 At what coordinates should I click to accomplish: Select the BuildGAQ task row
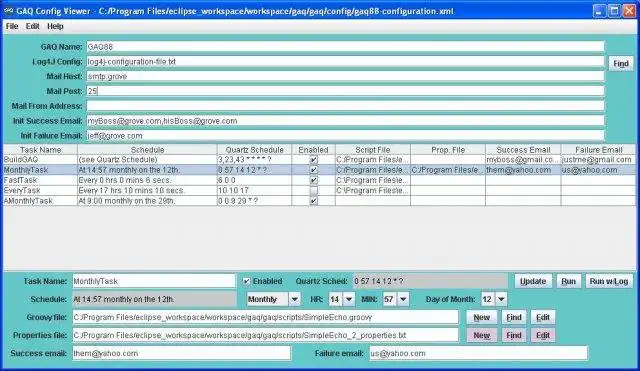(x=320, y=160)
